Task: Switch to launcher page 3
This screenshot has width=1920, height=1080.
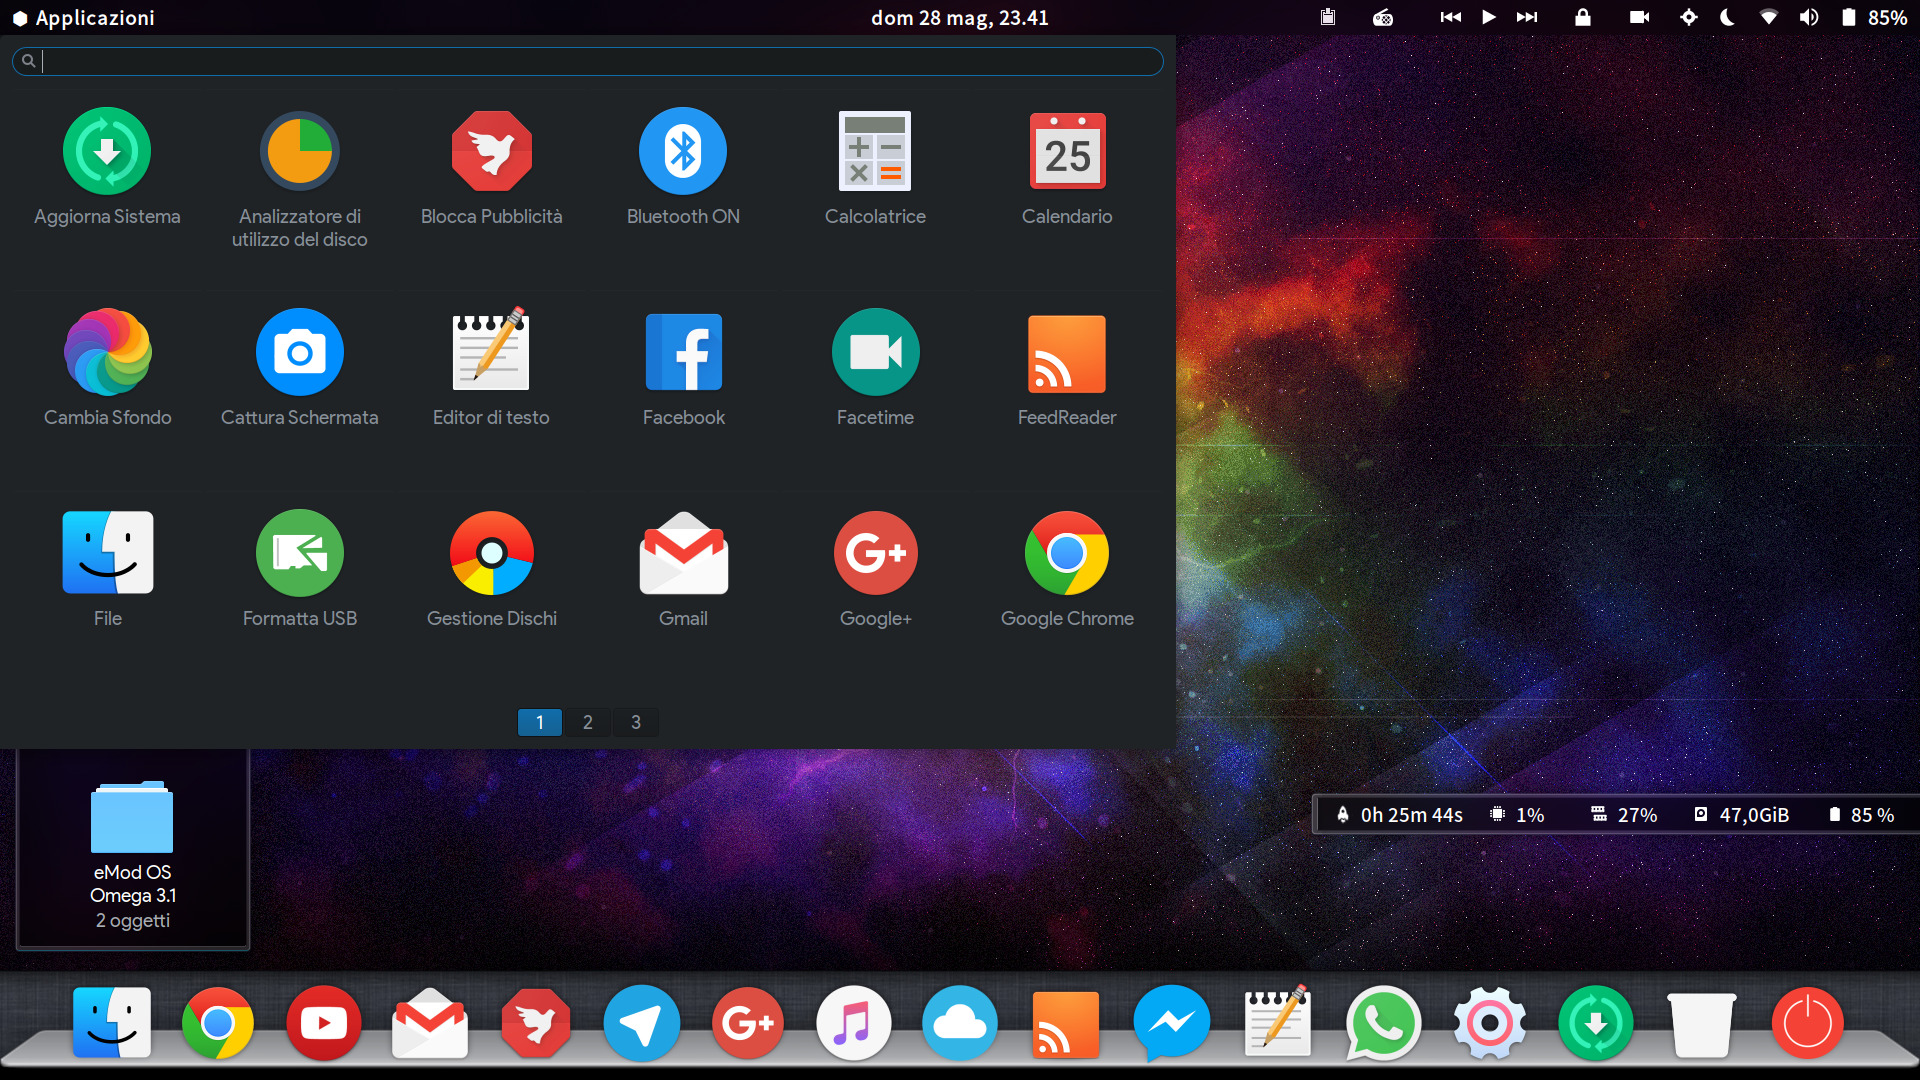Action: point(636,722)
